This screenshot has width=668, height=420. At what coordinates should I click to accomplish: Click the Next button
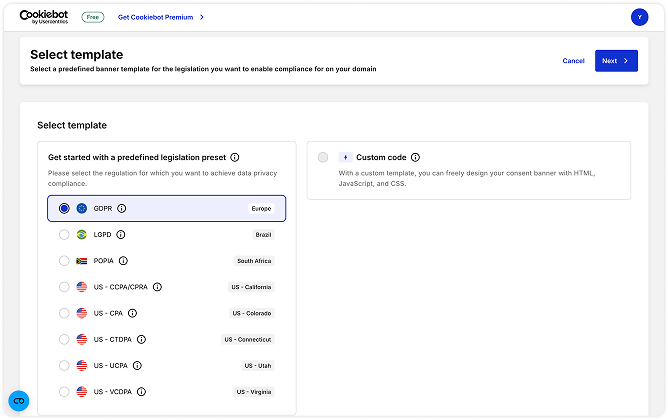click(615, 61)
